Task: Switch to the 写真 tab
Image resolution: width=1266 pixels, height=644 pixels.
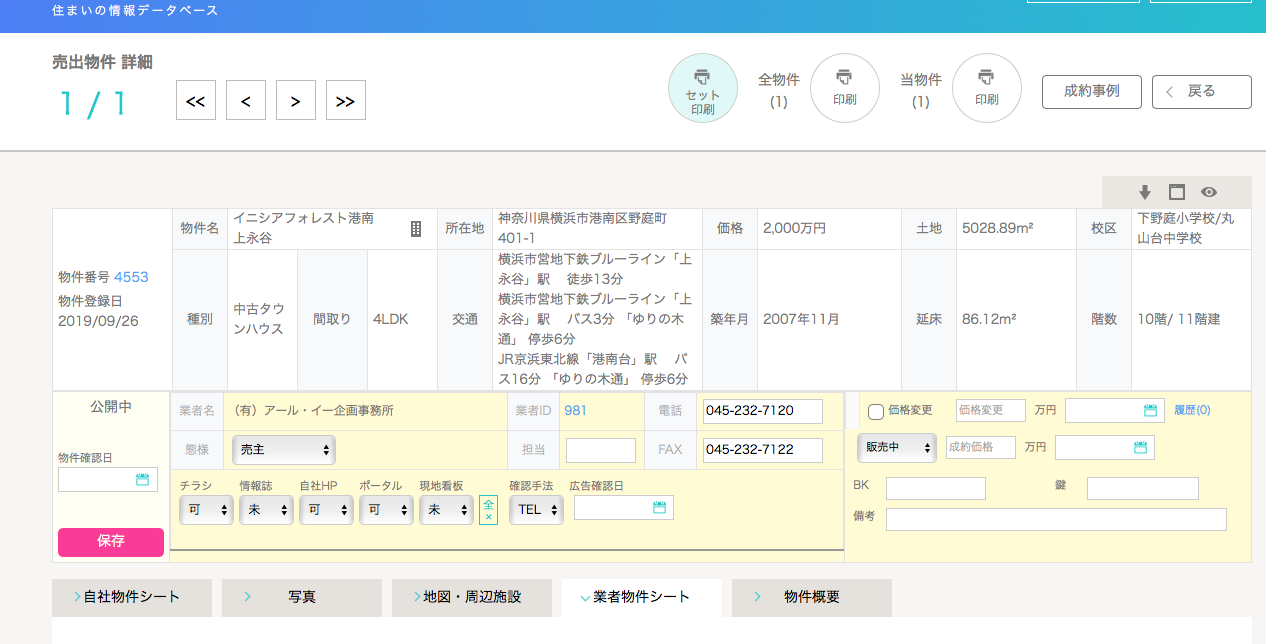Action: pyautogui.click(x=301, y=597)
